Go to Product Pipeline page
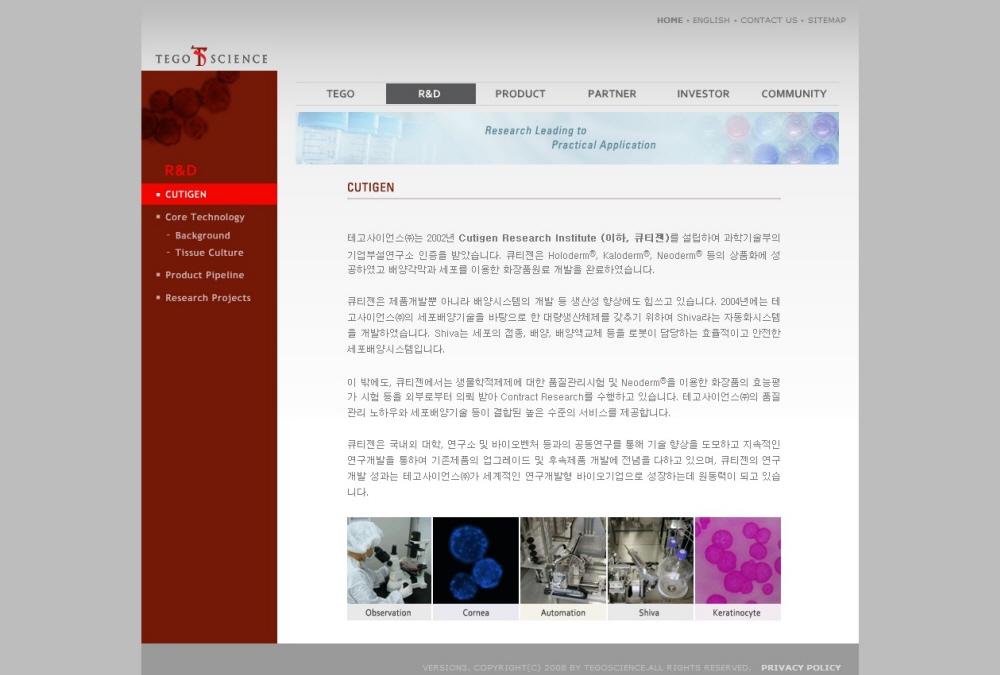The image size is (1000, 675). (204, 275)
